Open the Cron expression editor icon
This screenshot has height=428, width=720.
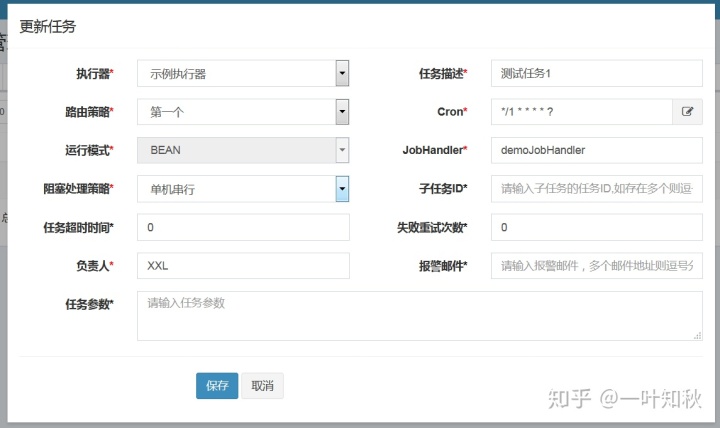point(687,112)
